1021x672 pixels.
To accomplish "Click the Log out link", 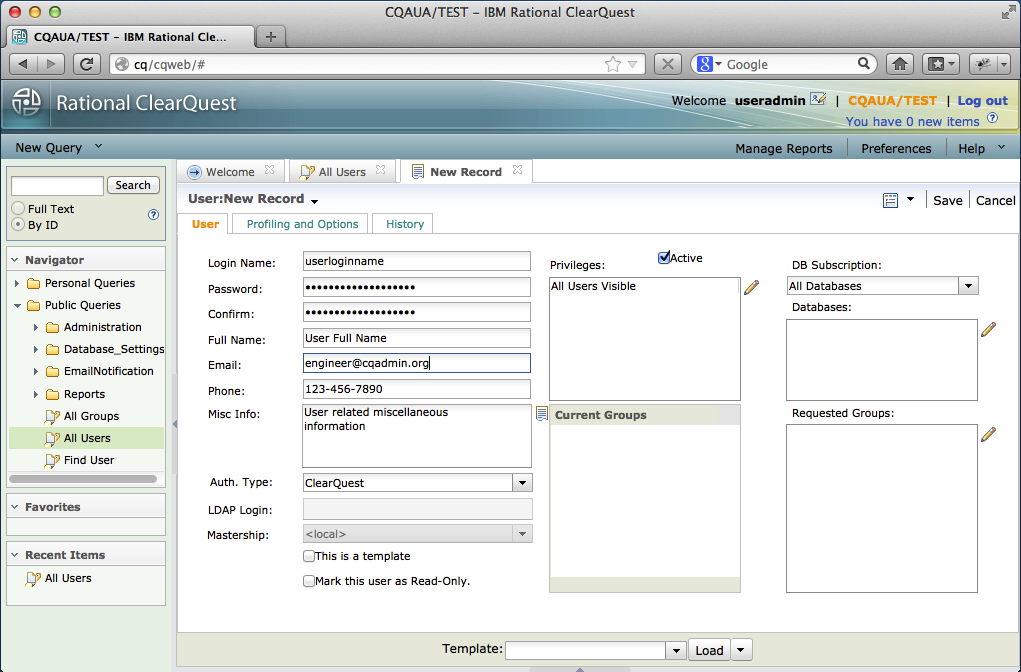I will pyautogui.click(x=983, y=100).
